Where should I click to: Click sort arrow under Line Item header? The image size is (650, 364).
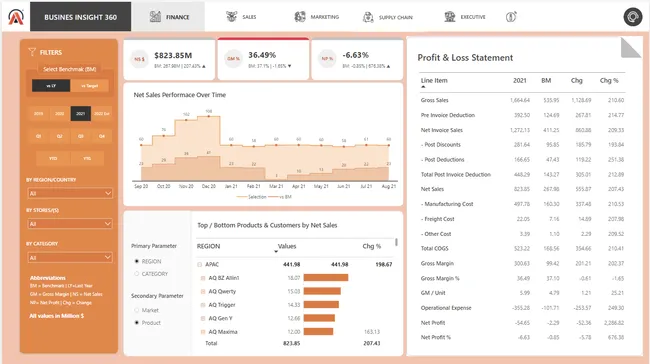[423, 87]
